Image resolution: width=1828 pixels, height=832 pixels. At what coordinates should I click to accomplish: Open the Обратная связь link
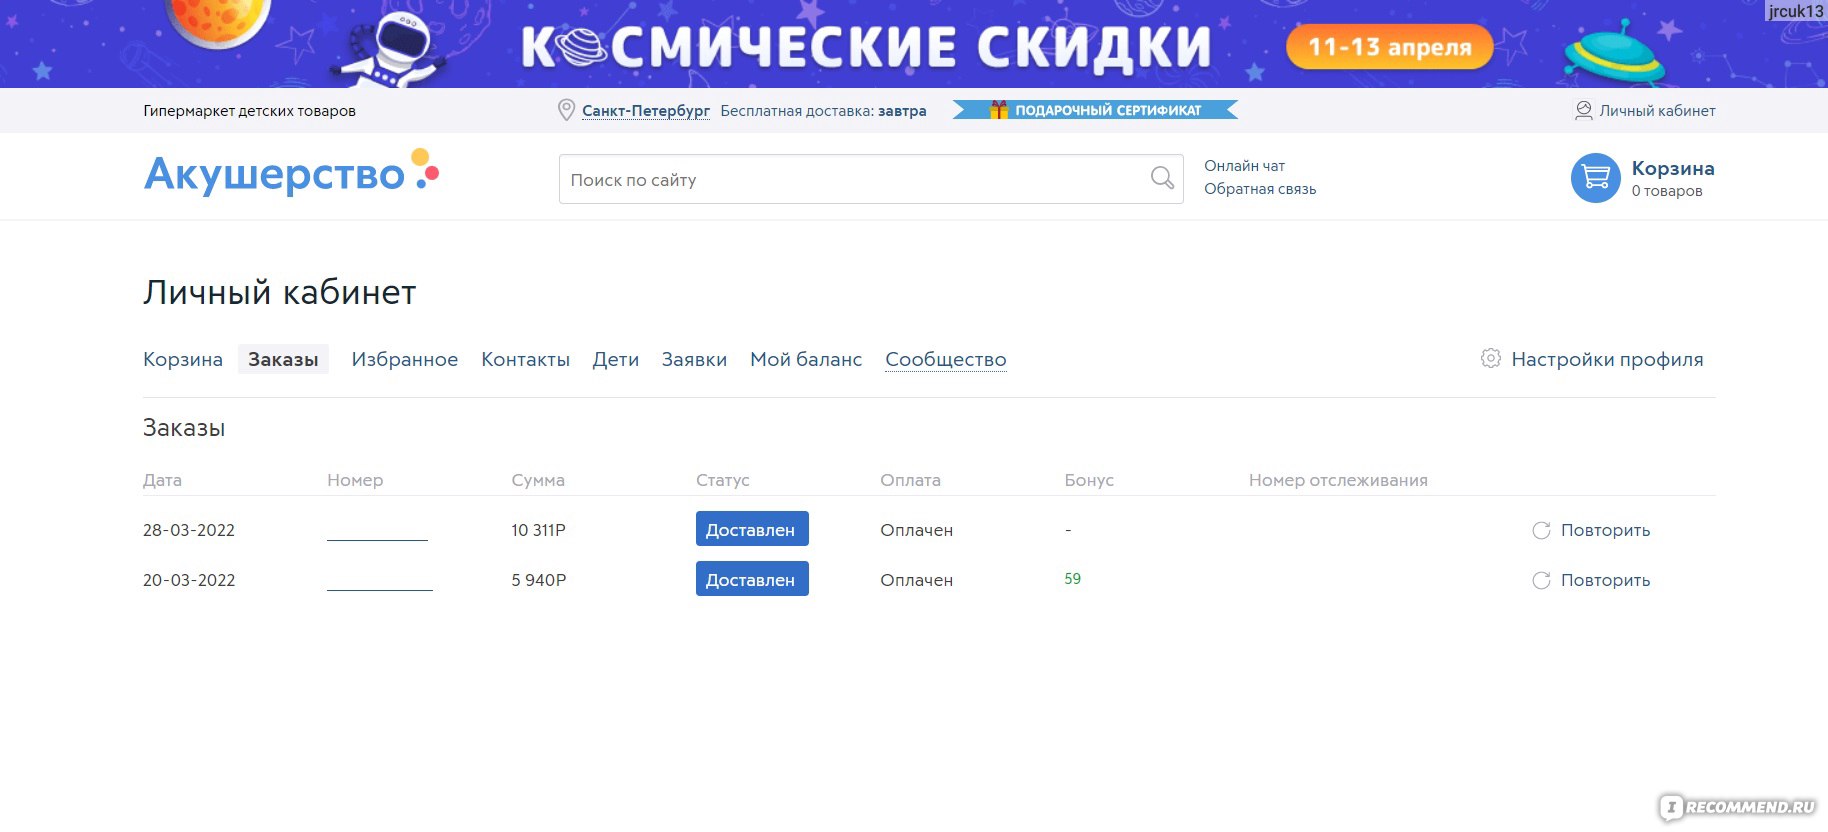click(x=1260, y=189)
